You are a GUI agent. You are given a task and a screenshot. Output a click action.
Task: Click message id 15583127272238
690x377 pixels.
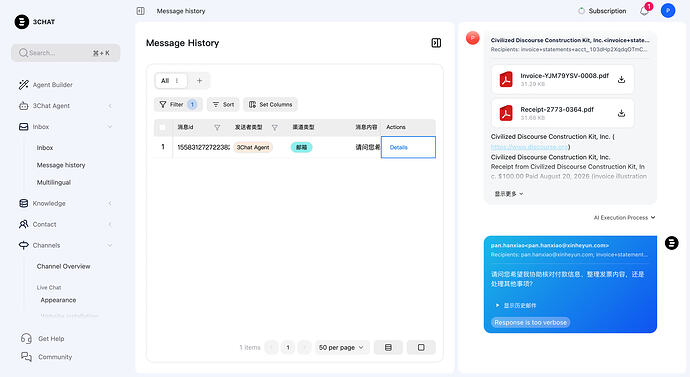[x=203, y=147]
